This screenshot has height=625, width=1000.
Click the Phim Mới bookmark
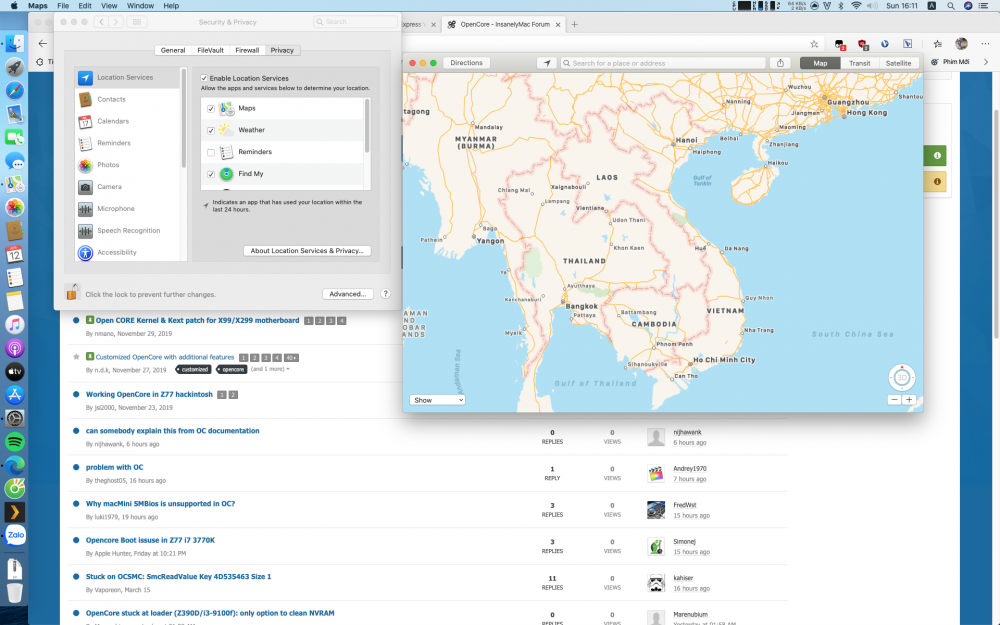[x=950, y=62]
